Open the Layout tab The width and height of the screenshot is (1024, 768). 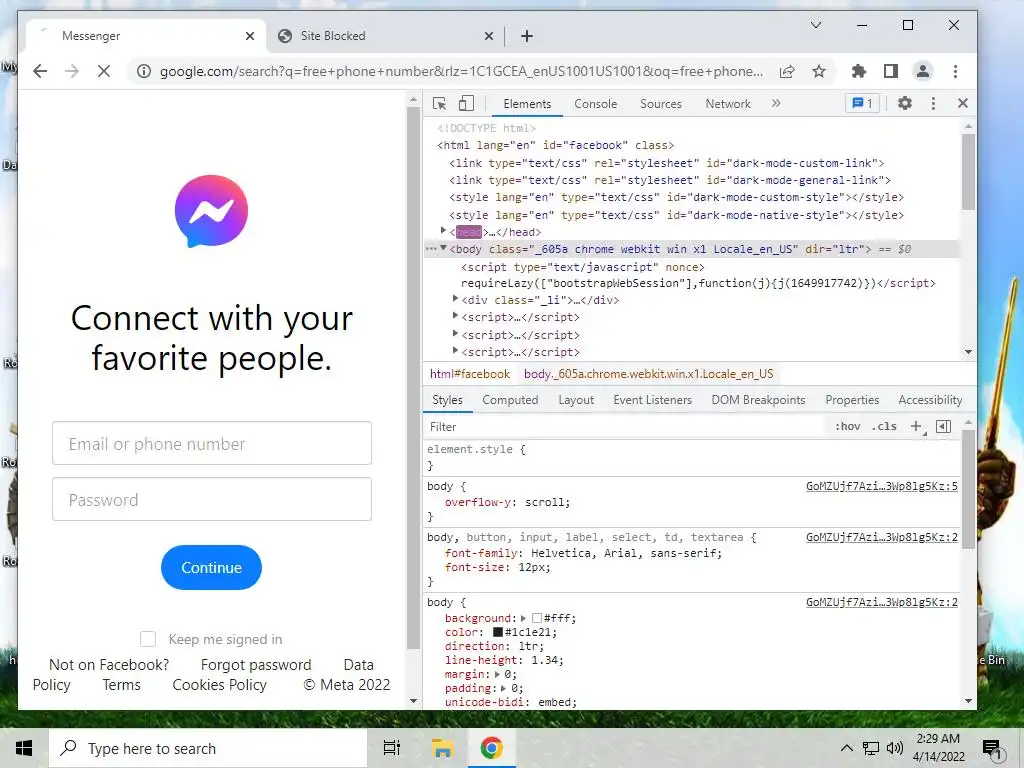[x=576, y=400]
